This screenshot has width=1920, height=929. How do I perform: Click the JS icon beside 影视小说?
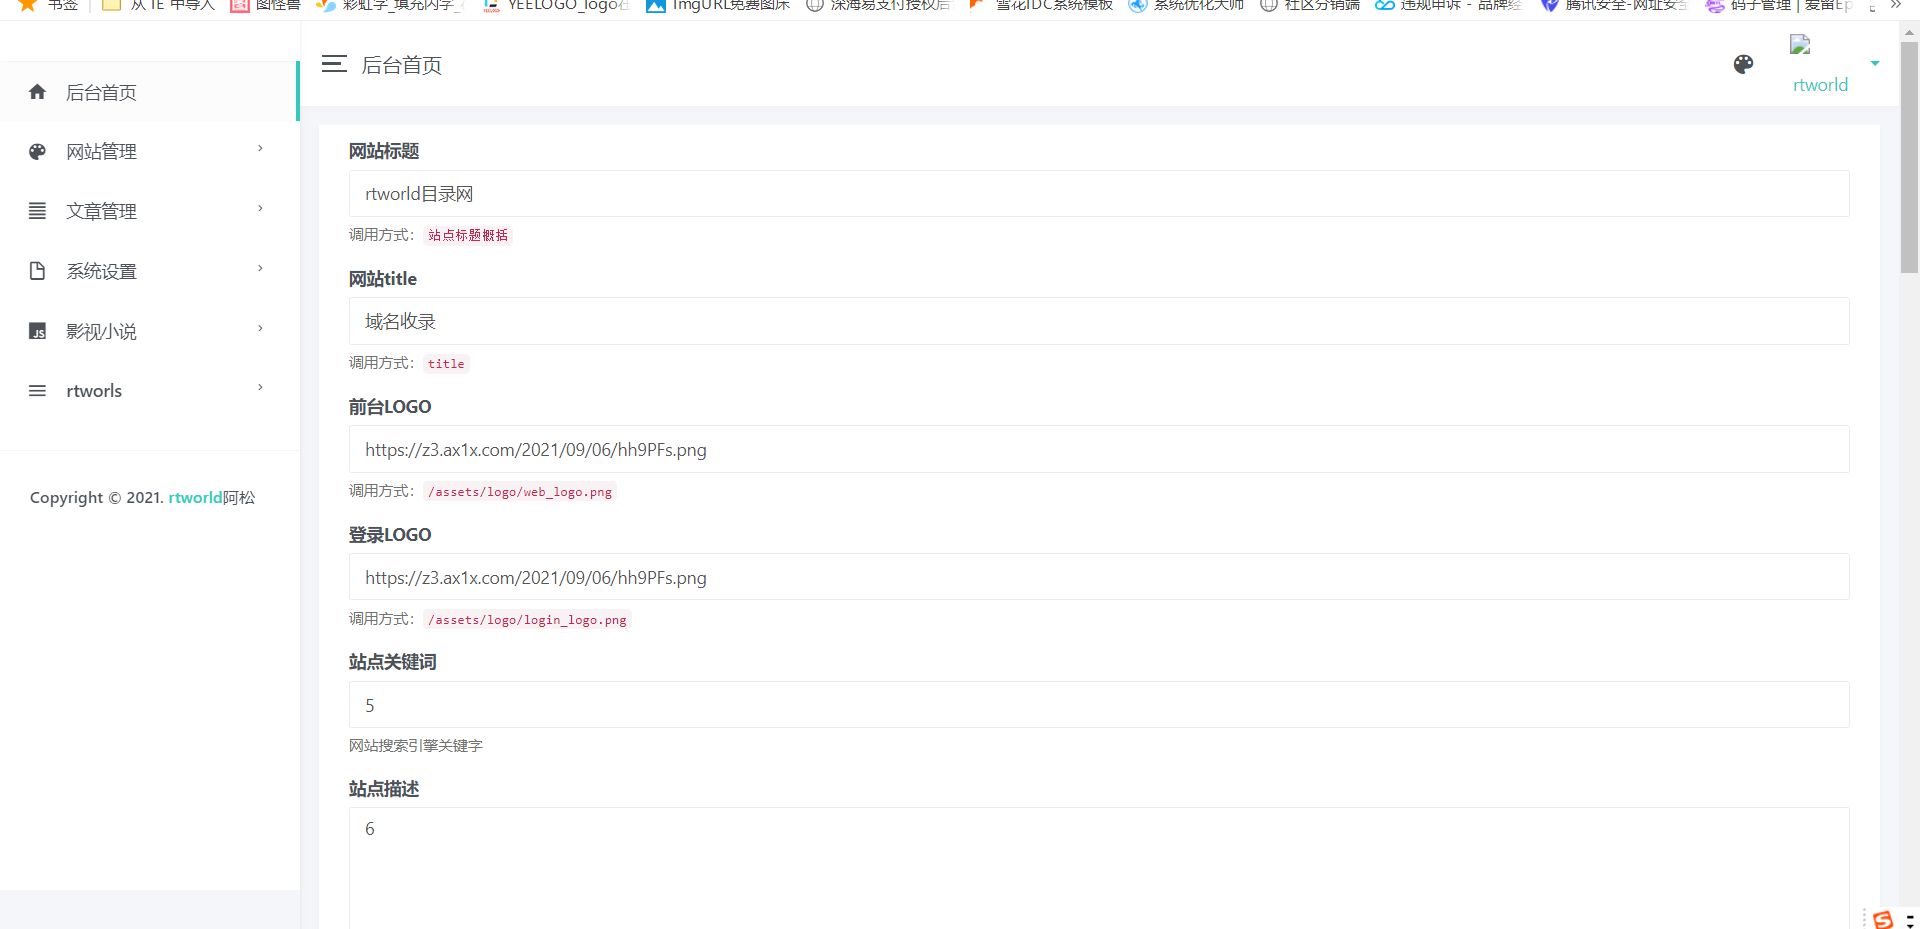tap(38, 331)
